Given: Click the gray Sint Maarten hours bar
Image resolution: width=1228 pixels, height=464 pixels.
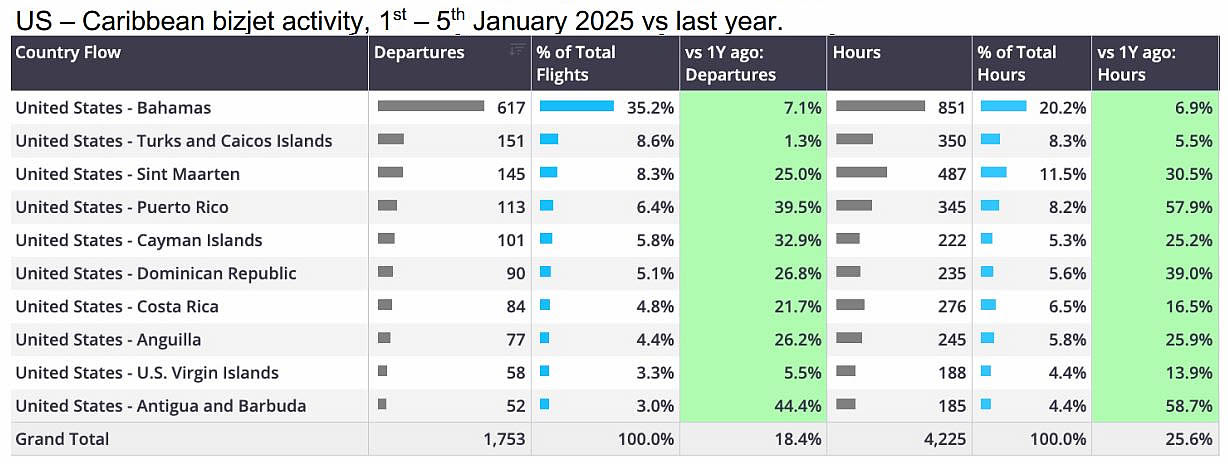Looking at the screenshot, I should point(861,172).
